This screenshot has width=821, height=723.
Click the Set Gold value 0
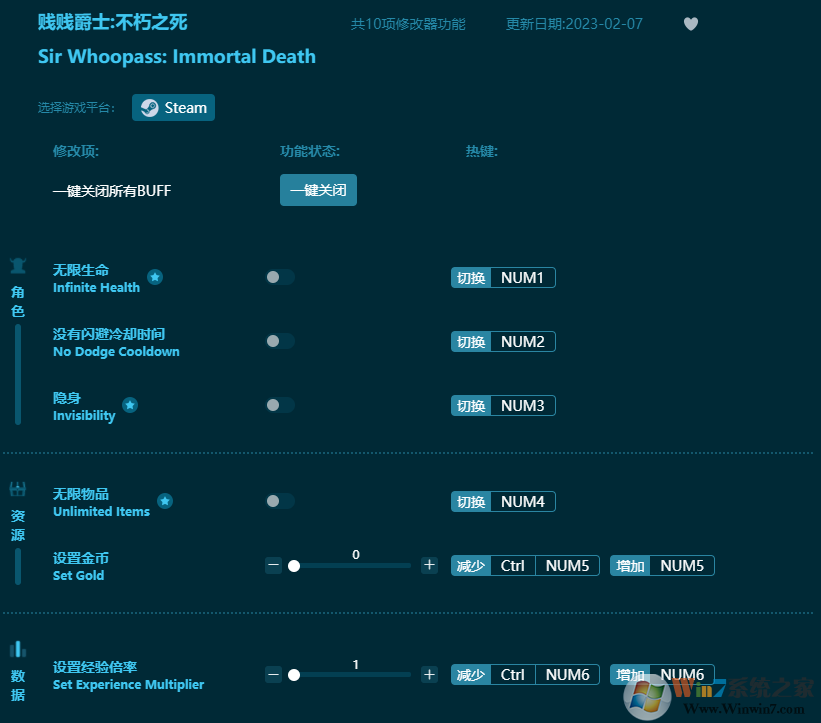click(x=356, y=554)
